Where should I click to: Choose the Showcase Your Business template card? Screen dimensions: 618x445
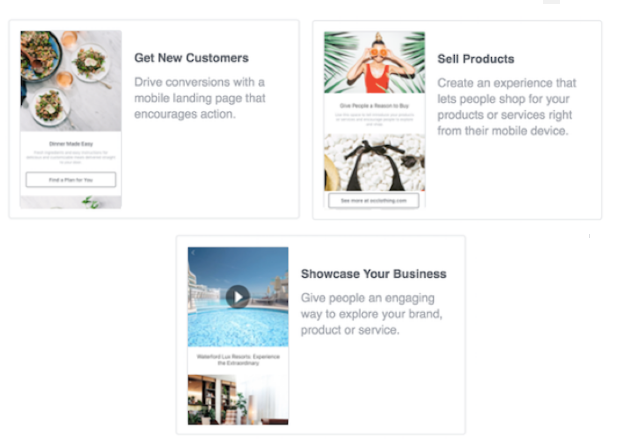click(321, 335)
